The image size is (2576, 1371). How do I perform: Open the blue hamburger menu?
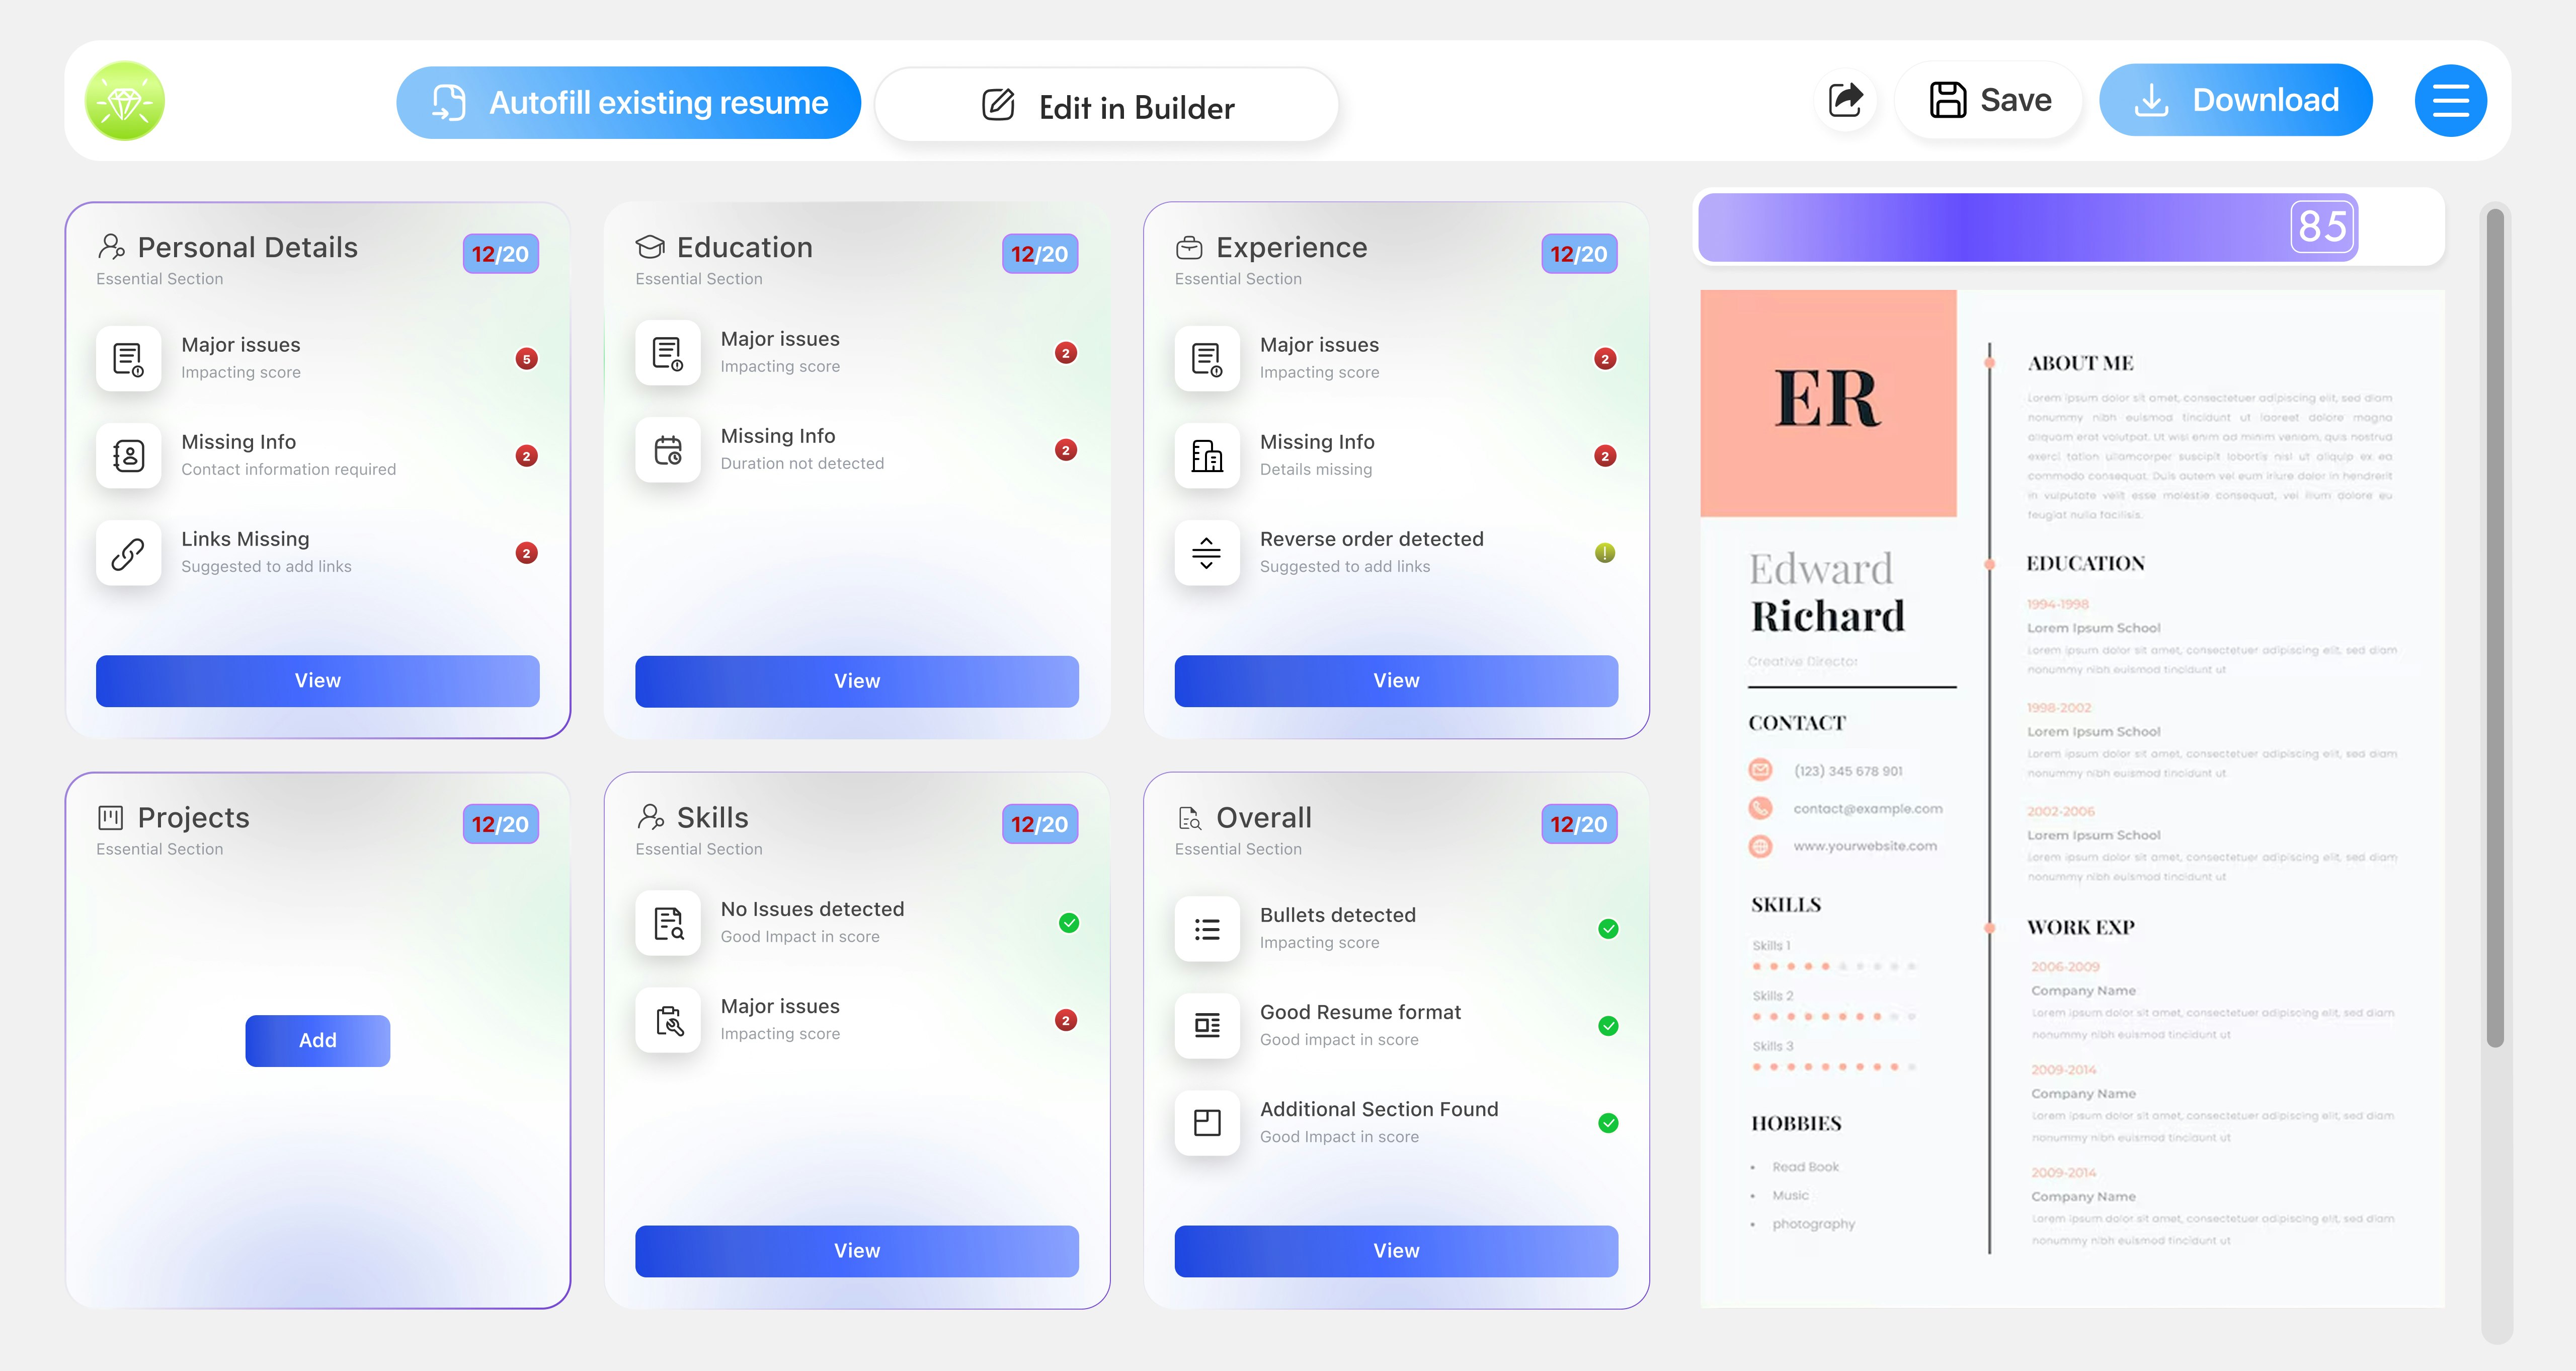[2450, 100]
